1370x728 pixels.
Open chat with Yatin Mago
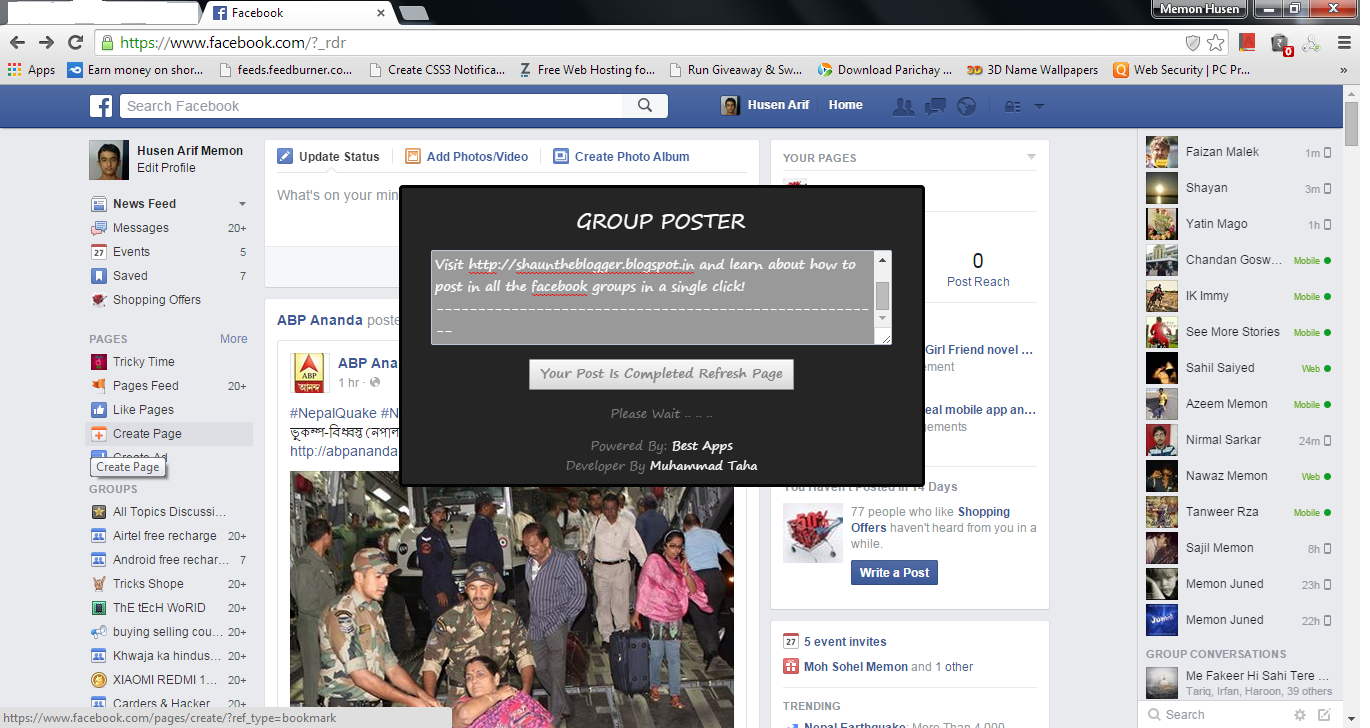coord(1239,224)
